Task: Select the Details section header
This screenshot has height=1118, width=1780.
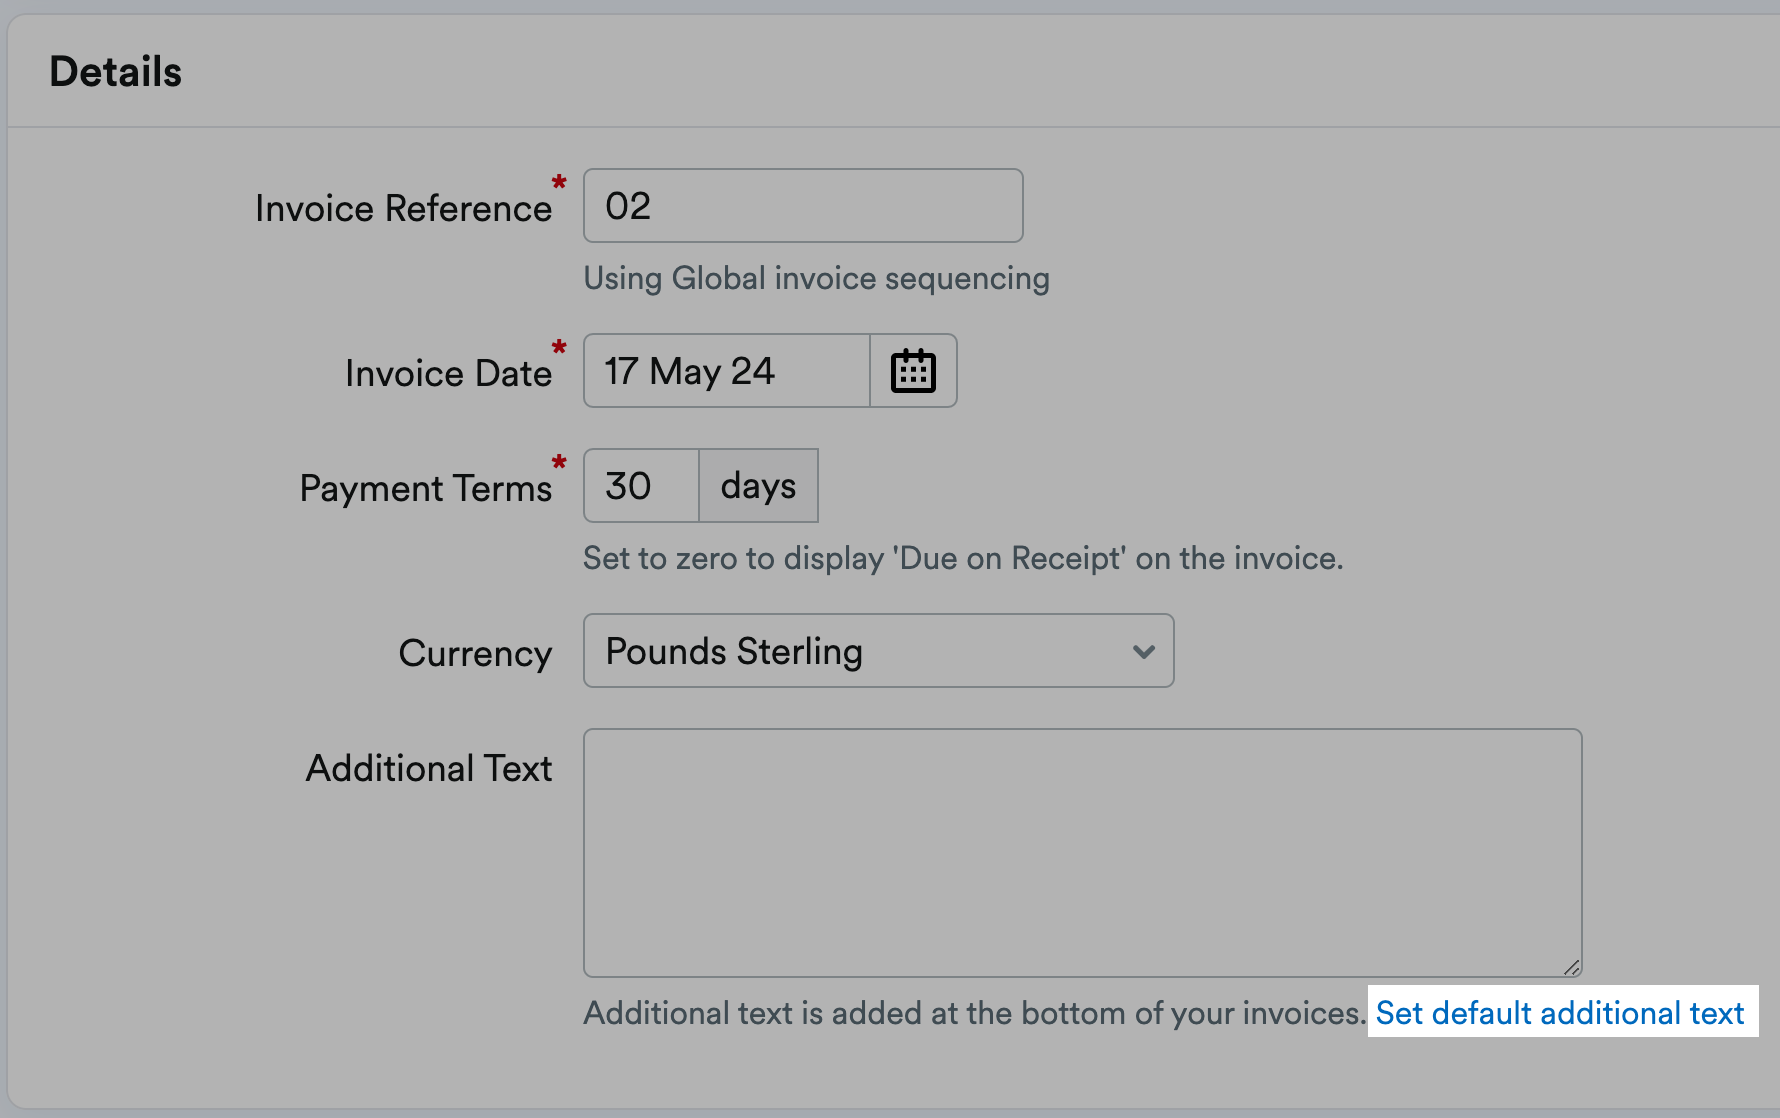Action: 115,70
